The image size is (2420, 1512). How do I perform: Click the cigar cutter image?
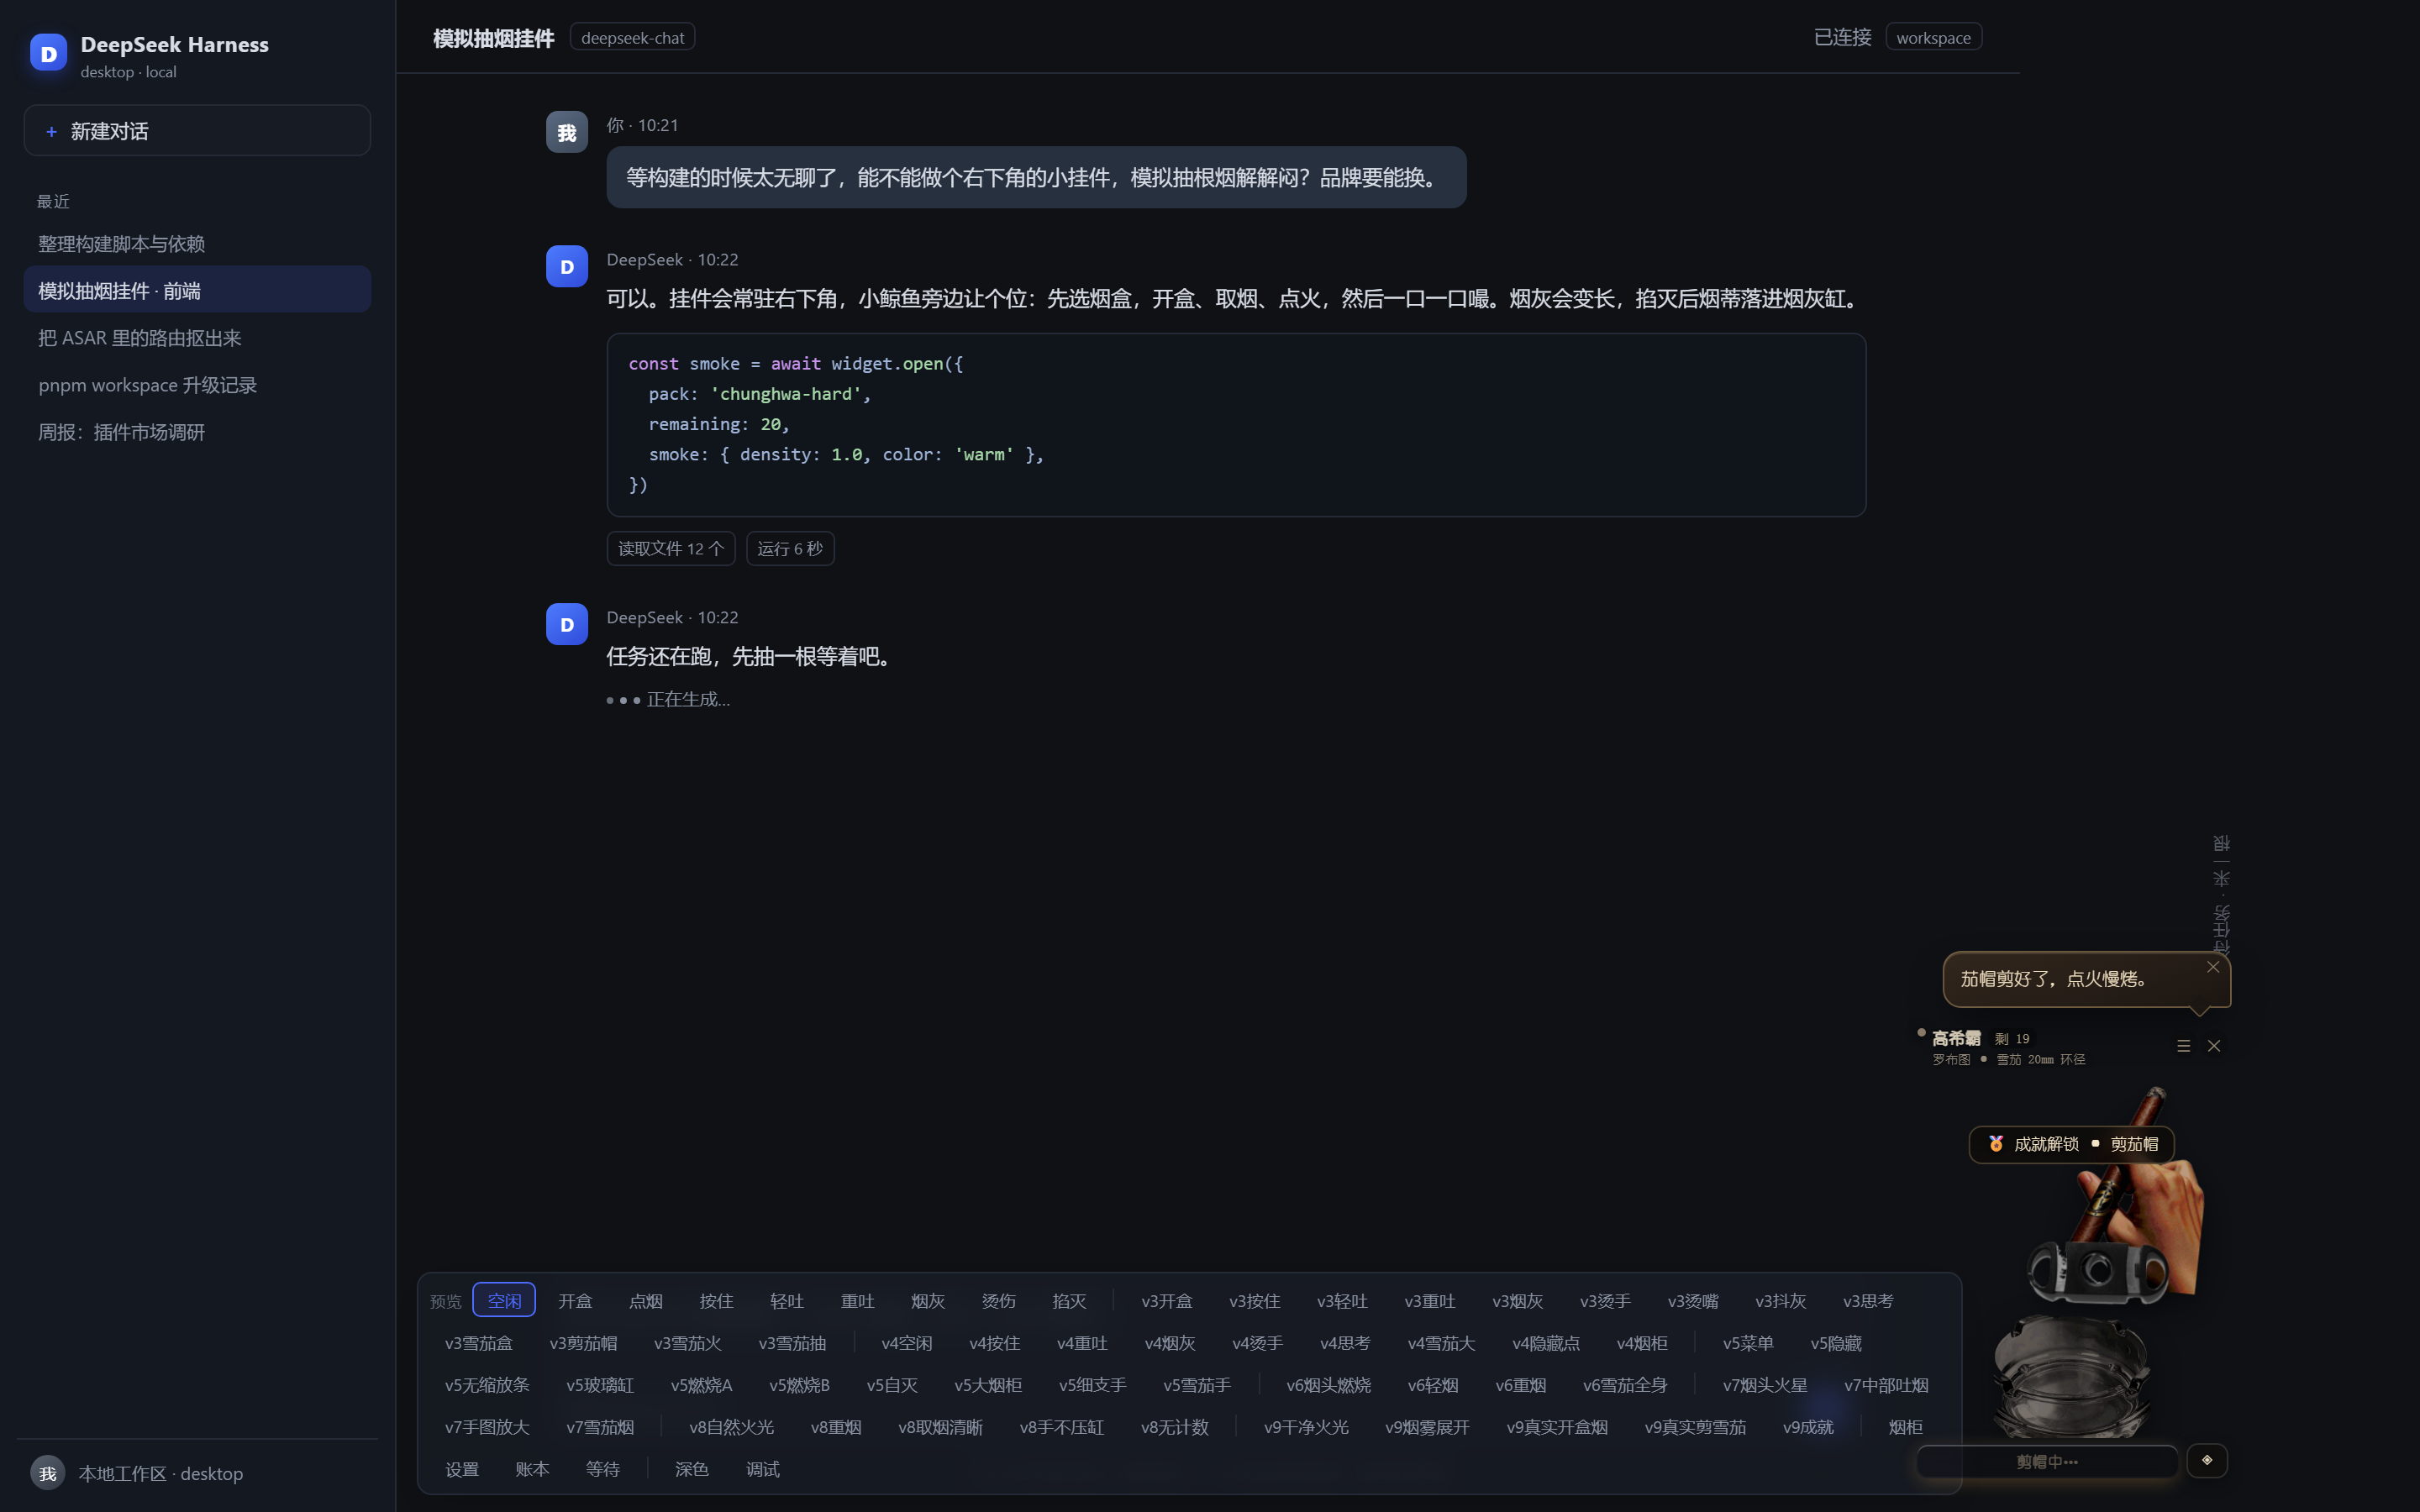point(2097,1272)
